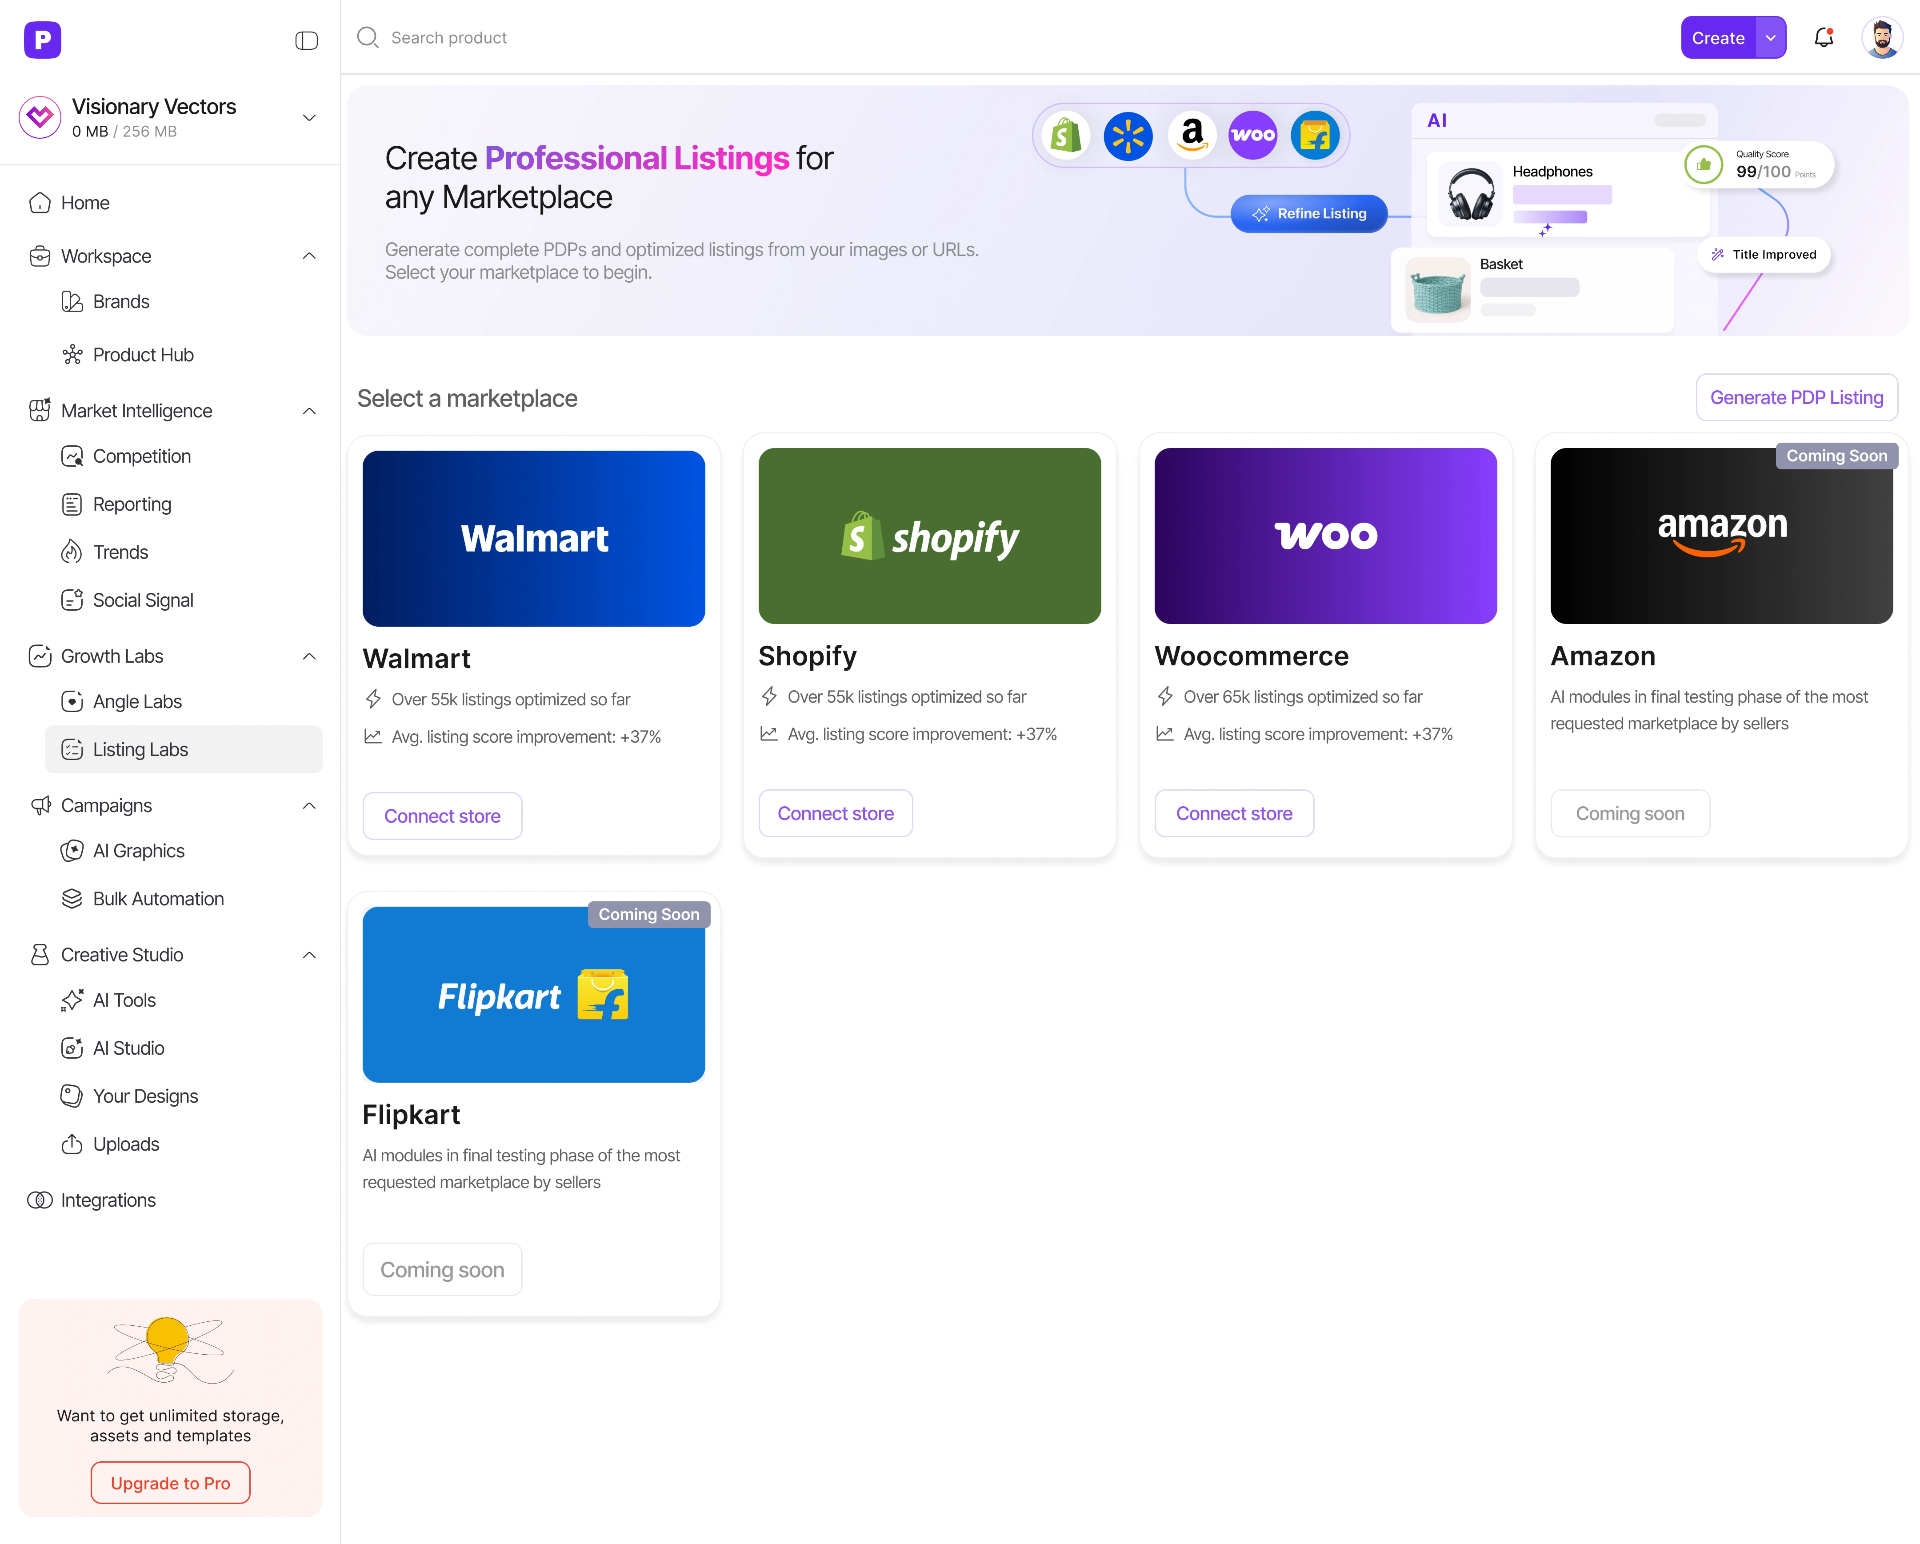Open Product Hub in sidebar

point(143,355)
